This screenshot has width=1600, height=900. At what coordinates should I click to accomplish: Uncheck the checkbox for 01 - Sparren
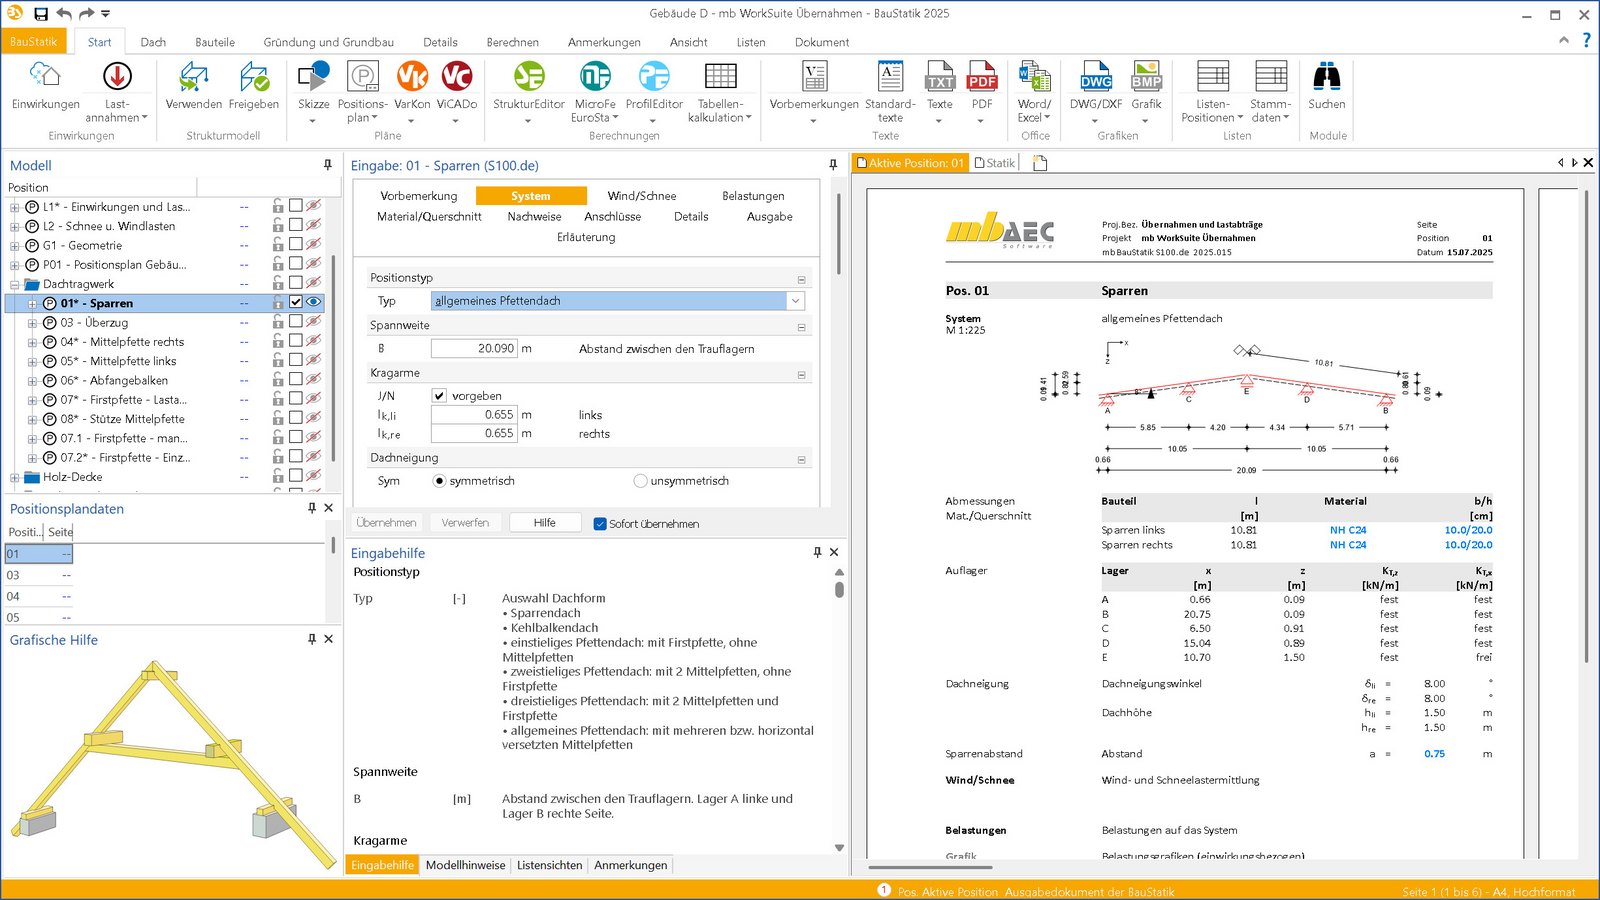(x=296, y=302)
